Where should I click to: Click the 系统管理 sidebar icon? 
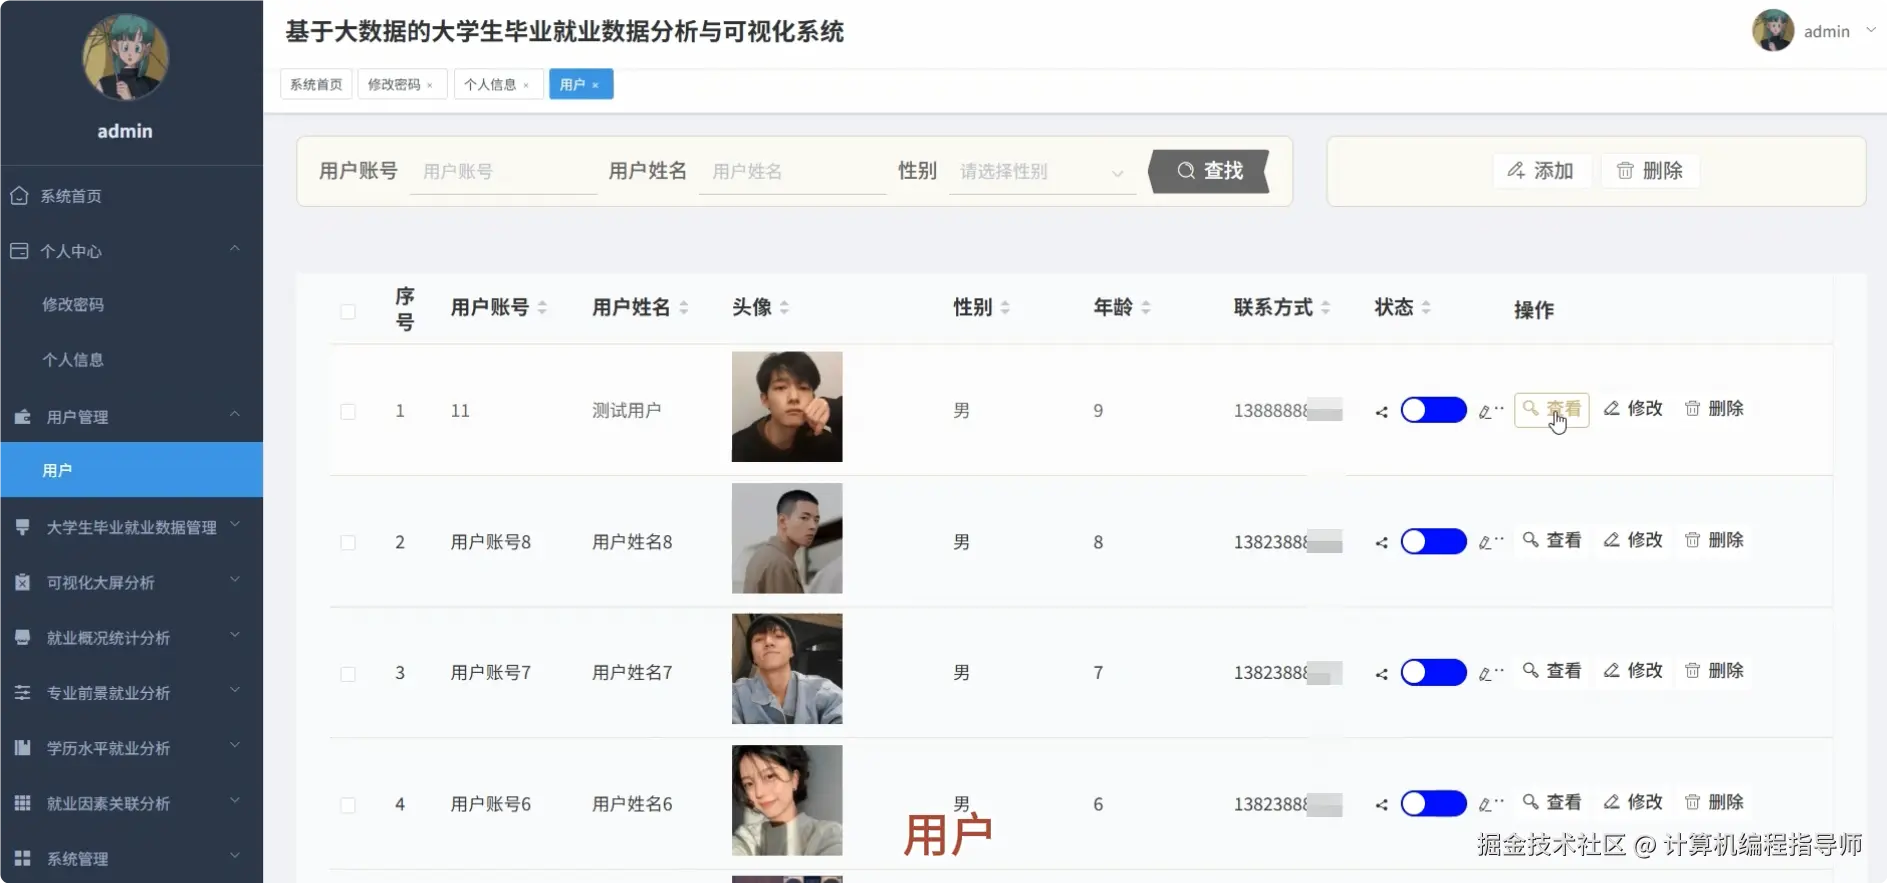pos(22,858)
